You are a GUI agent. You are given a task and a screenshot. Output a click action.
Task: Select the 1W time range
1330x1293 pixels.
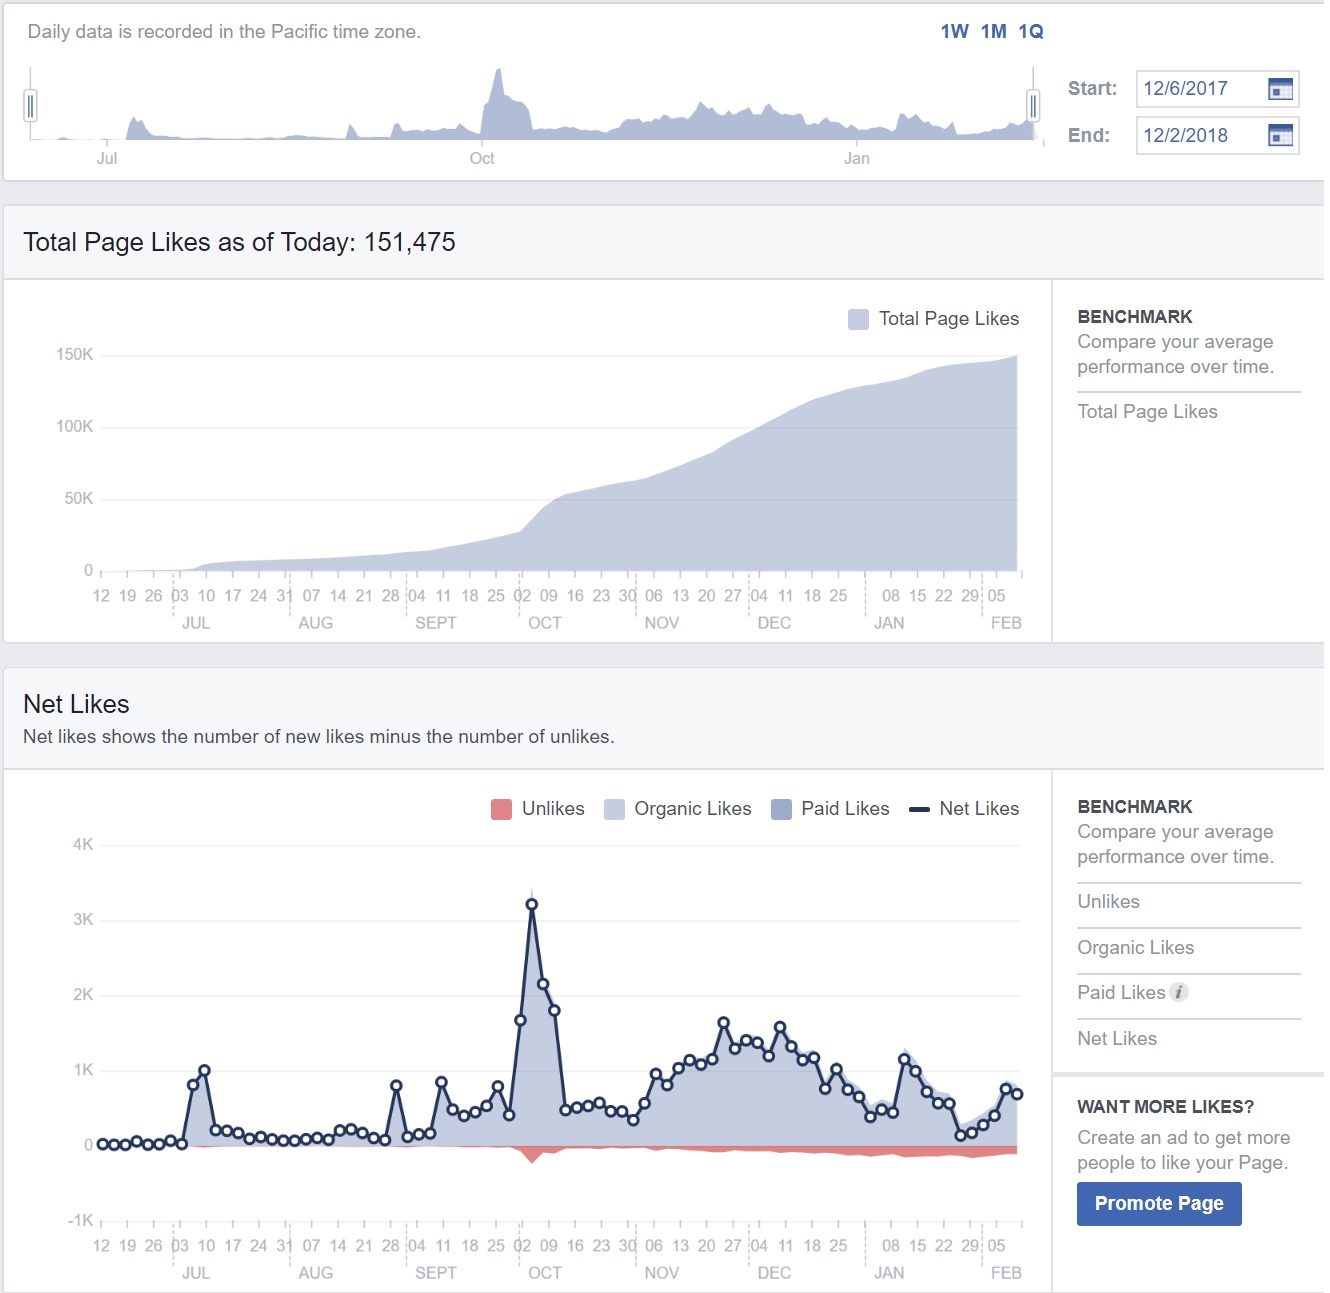pos(954,31)
